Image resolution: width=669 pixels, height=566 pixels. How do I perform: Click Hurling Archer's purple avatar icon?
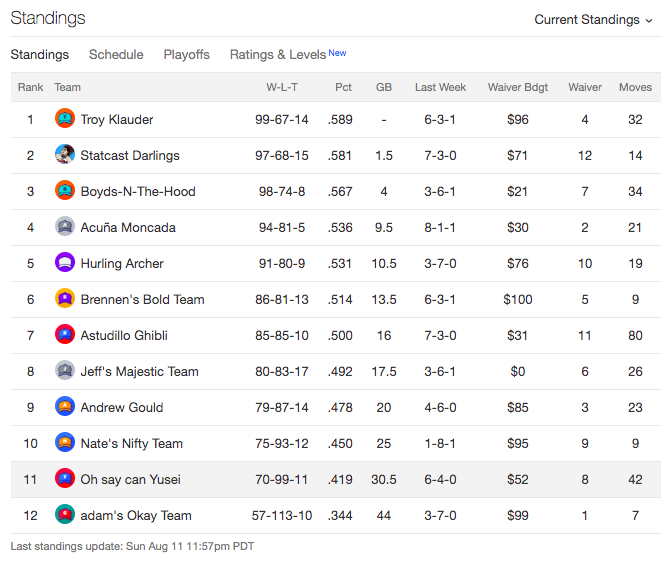[x=65, y=263]
